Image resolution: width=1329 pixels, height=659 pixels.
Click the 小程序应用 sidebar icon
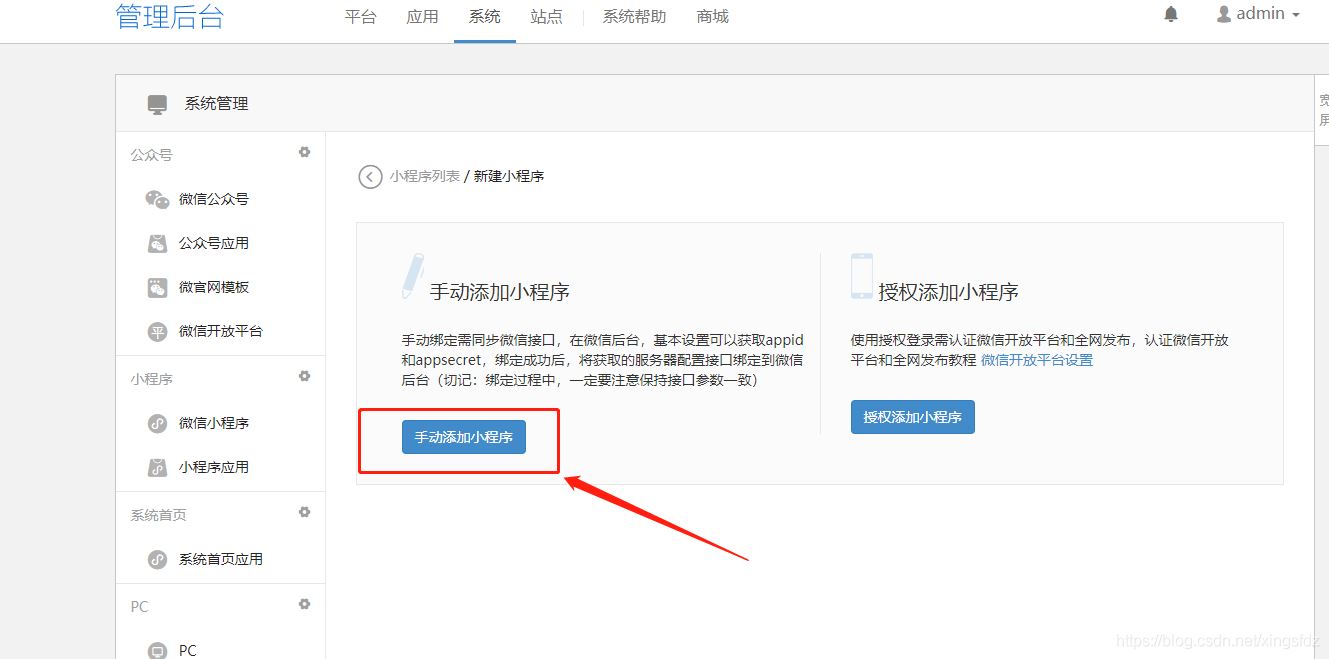tap(157, 467)
